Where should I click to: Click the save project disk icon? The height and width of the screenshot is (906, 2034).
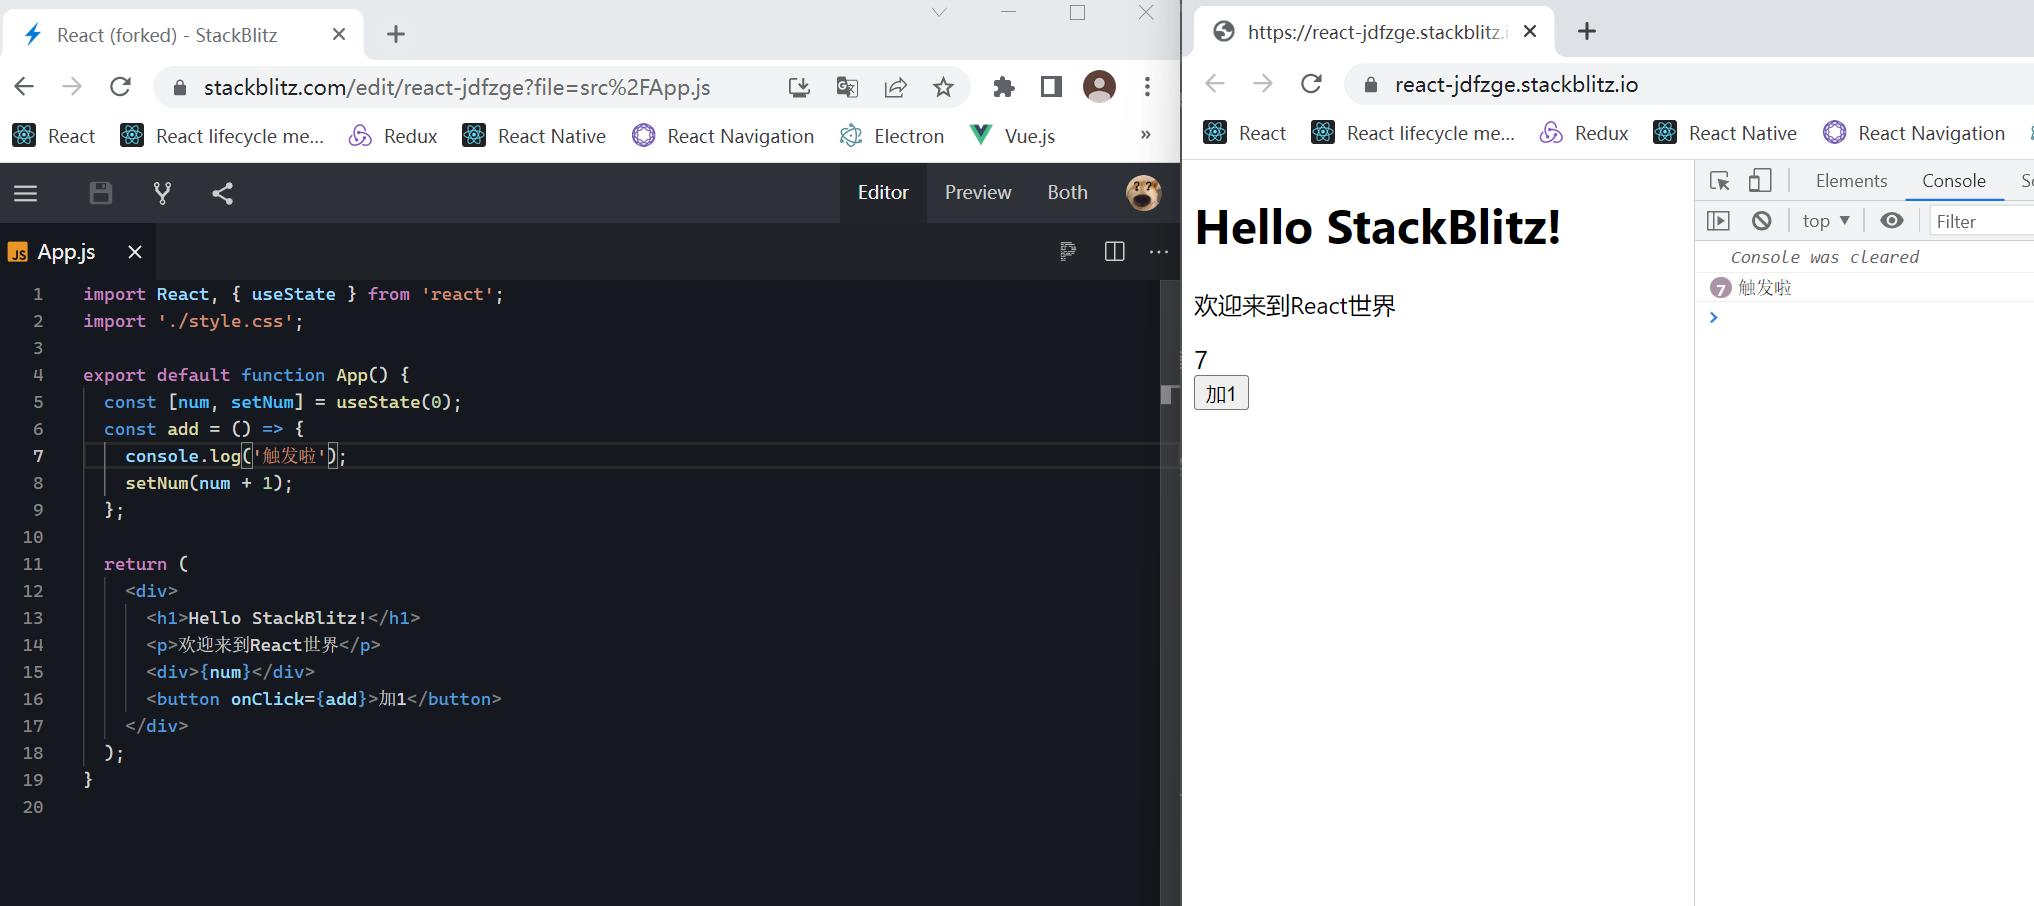tap(101, 193)
